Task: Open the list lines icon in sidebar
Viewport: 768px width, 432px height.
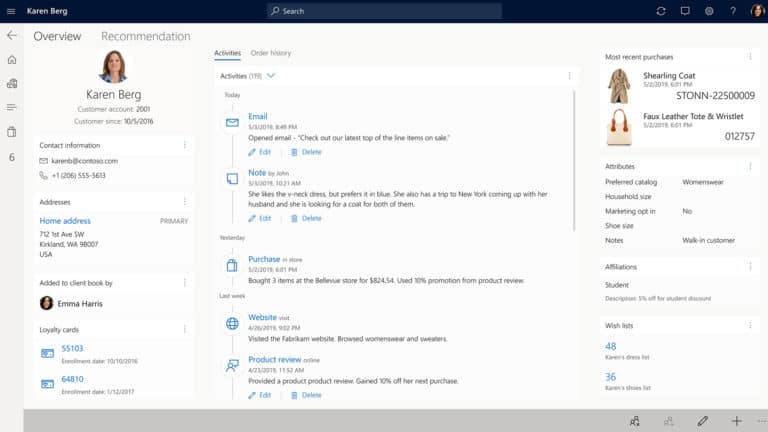Action: [x=12, y=107]
